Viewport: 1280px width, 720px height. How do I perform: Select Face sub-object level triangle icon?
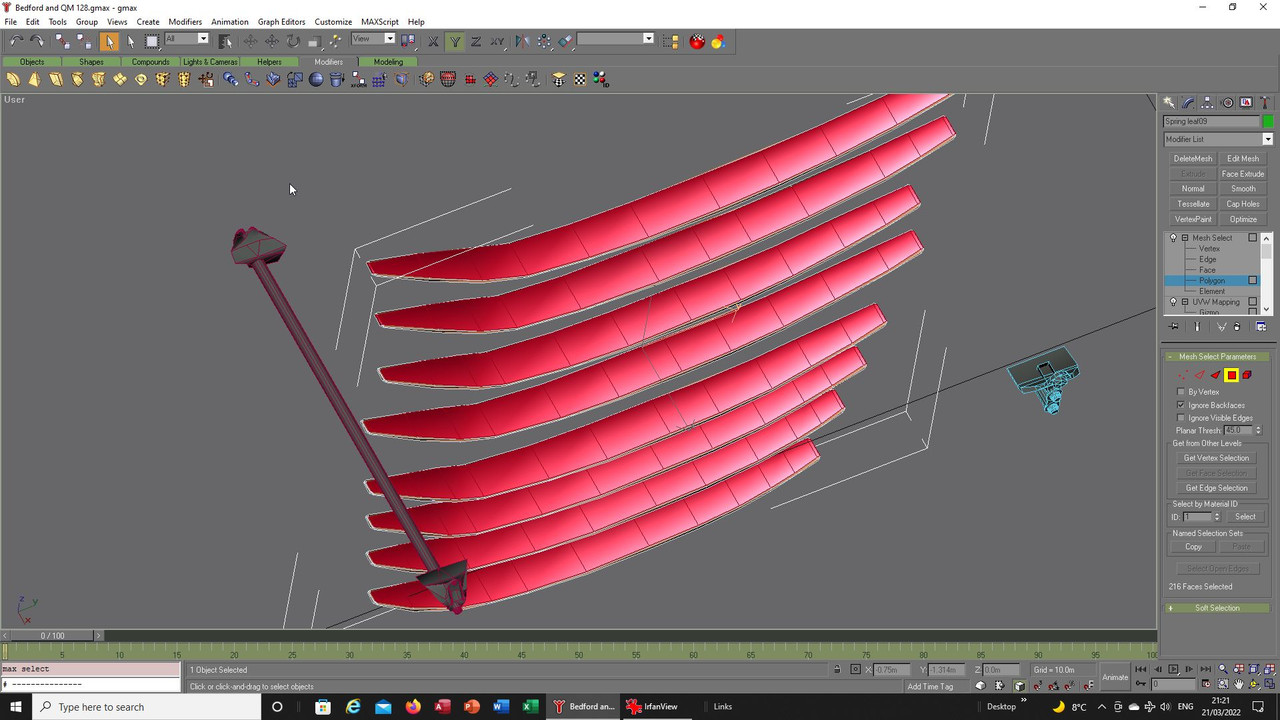[x=1215, y=375]
